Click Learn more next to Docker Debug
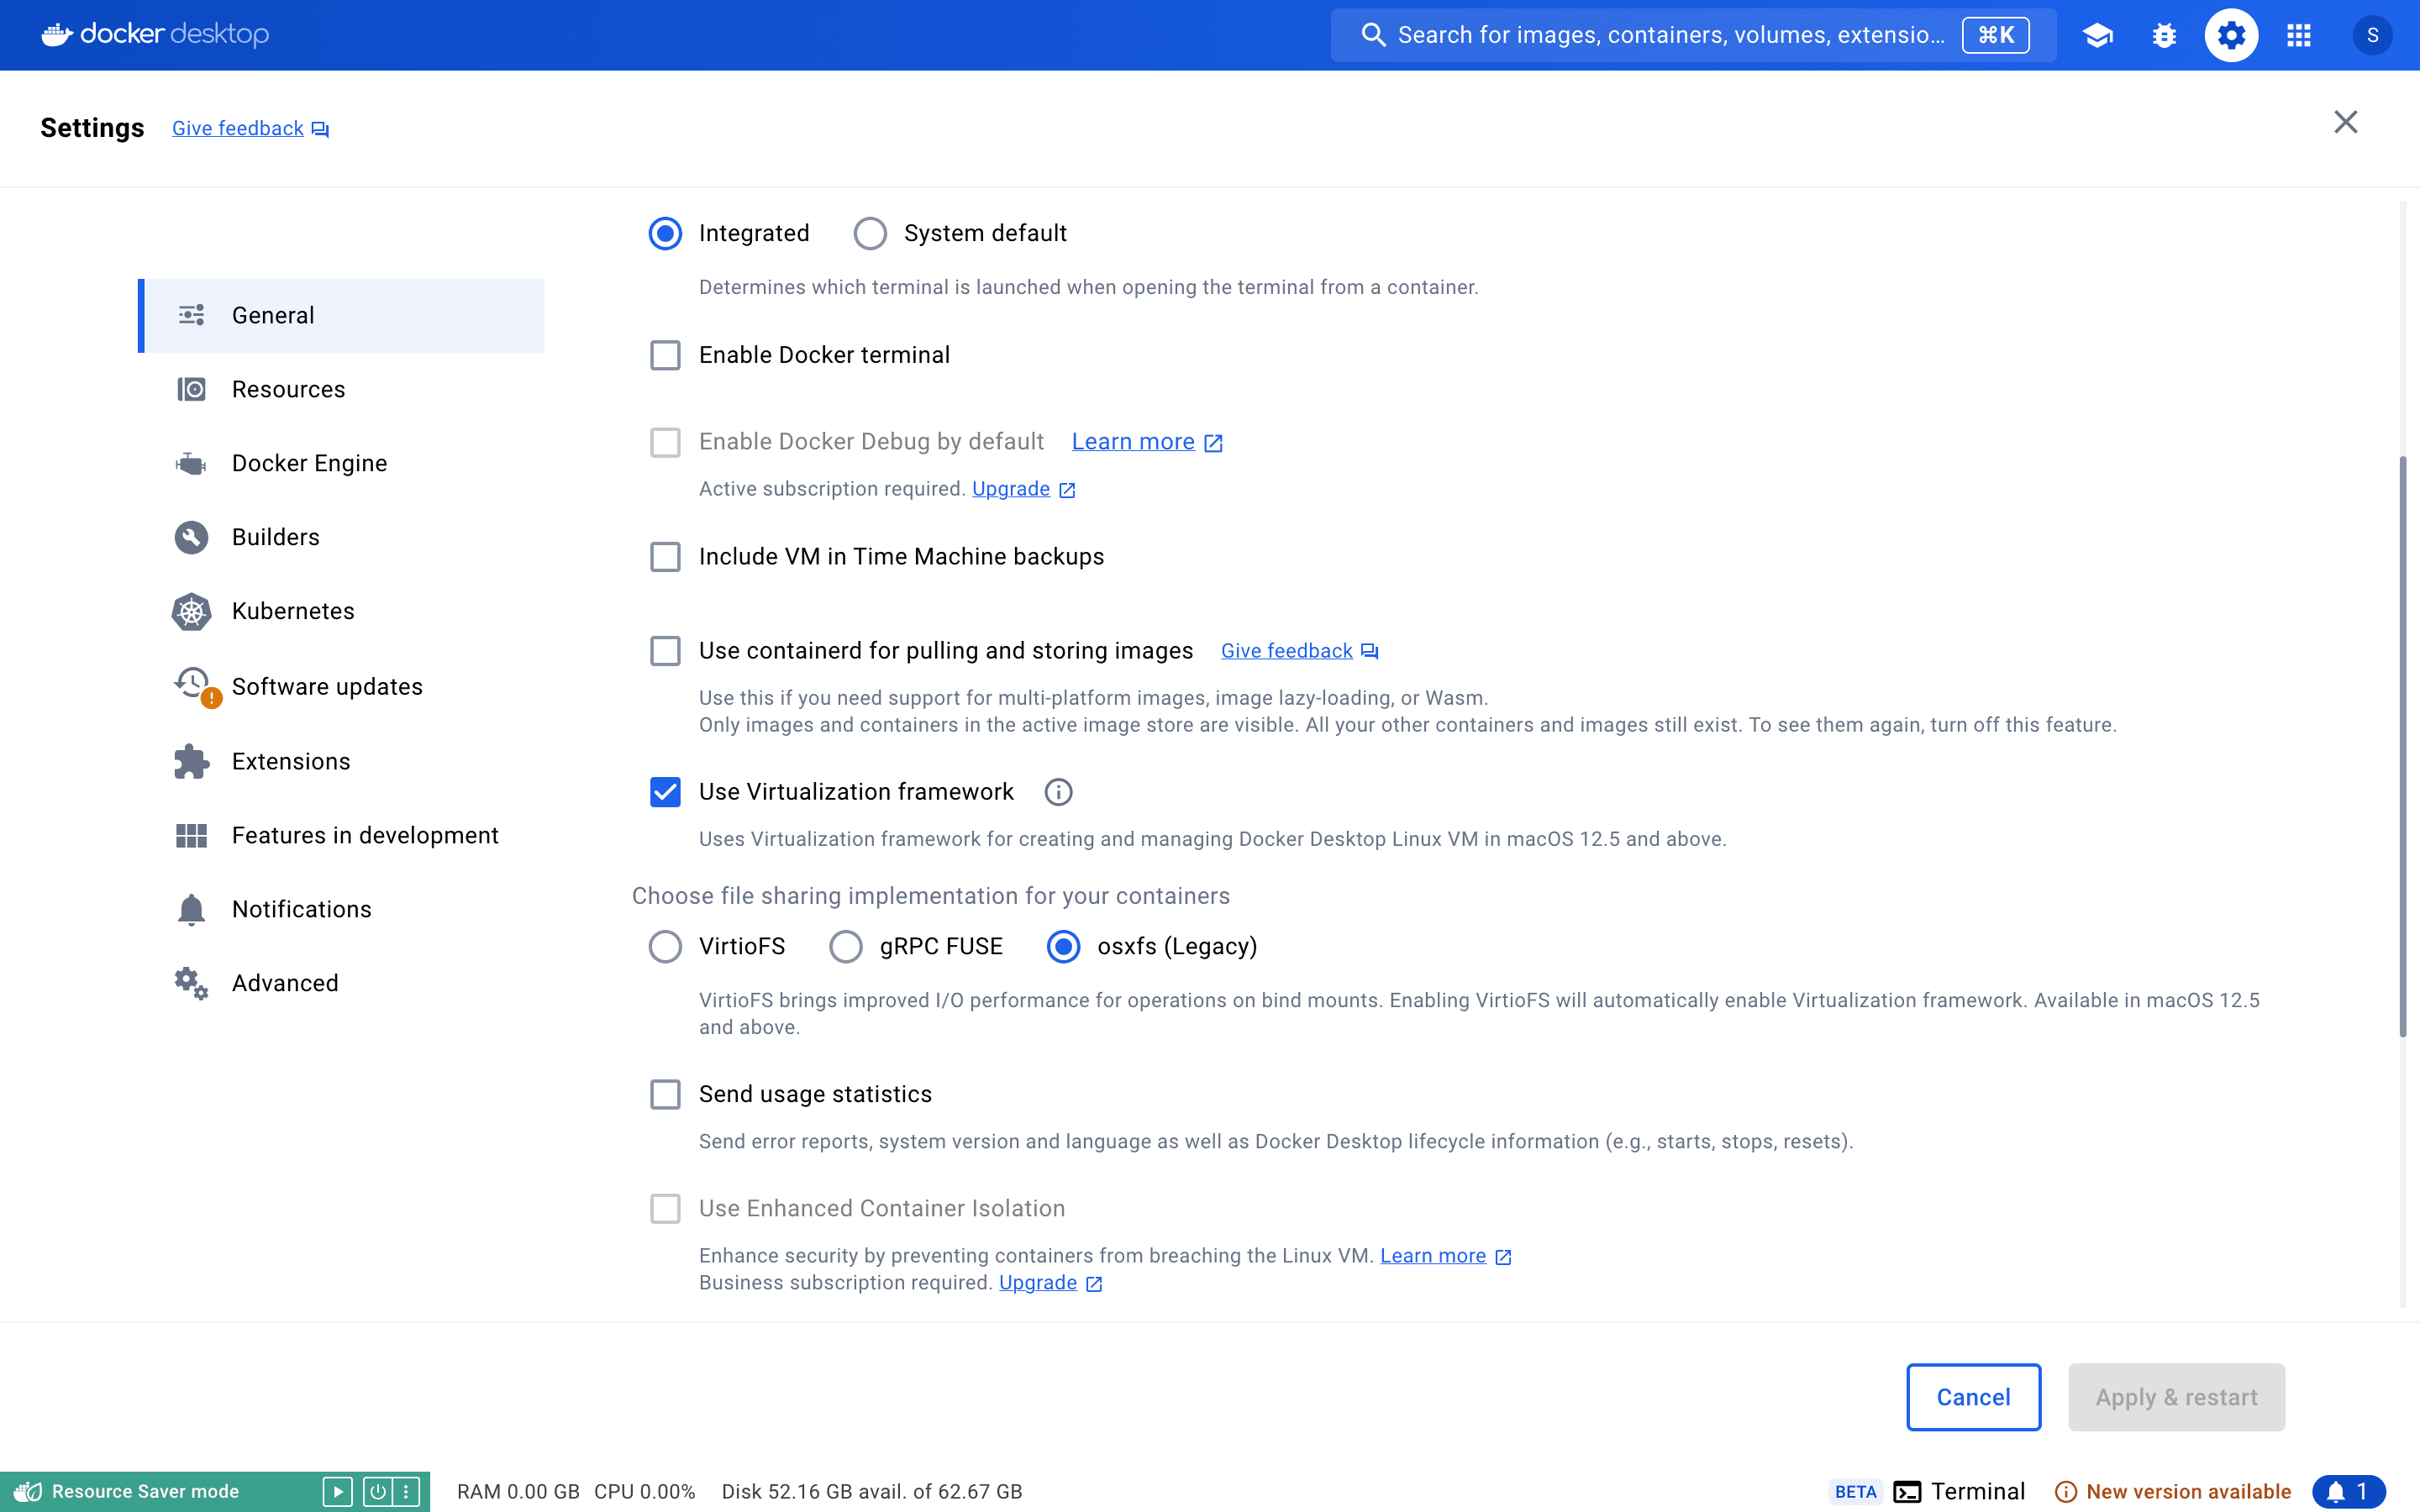This screenshot has width=2420, height=1512. (1133, 441)
